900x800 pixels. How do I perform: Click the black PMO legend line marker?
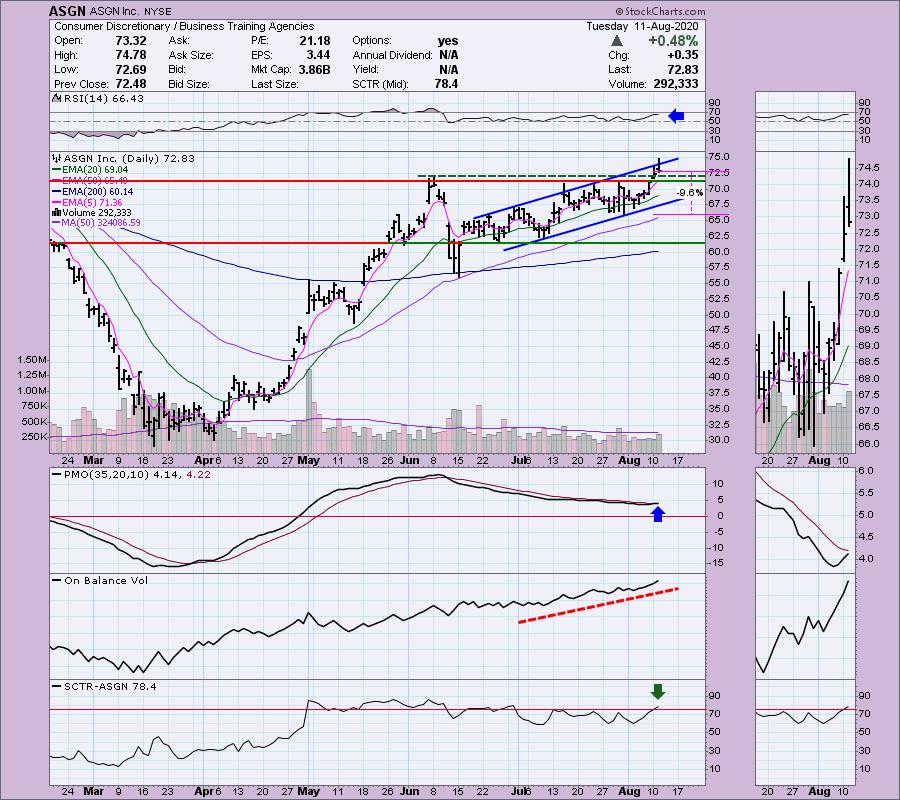[57, 475]
